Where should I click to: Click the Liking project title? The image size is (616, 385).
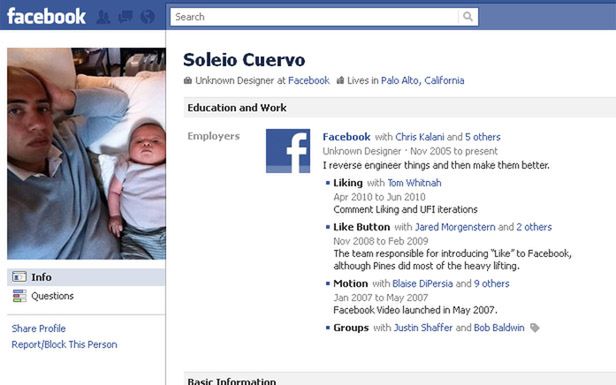348,183
